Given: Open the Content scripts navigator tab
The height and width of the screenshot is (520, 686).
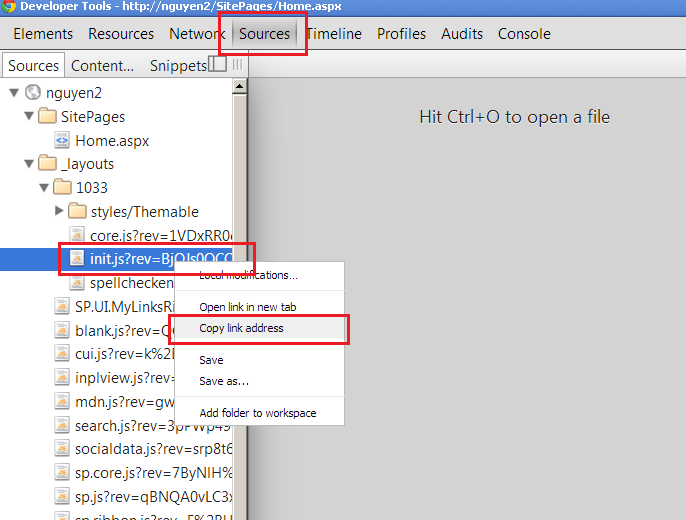Looking at the screenshot, I should 103,66.
